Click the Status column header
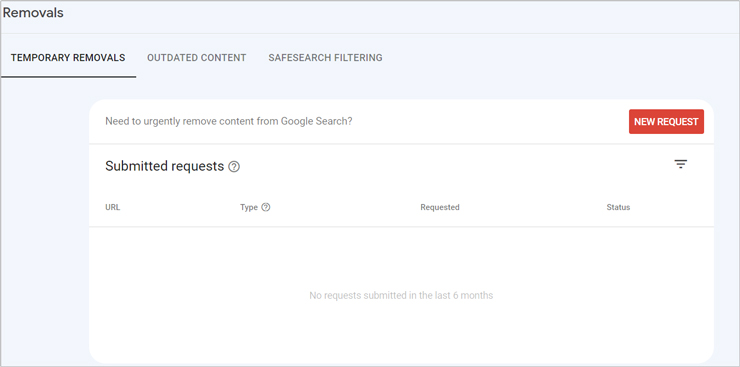Image resolution: width=740 pixels, height=367 pixels. 618,207
